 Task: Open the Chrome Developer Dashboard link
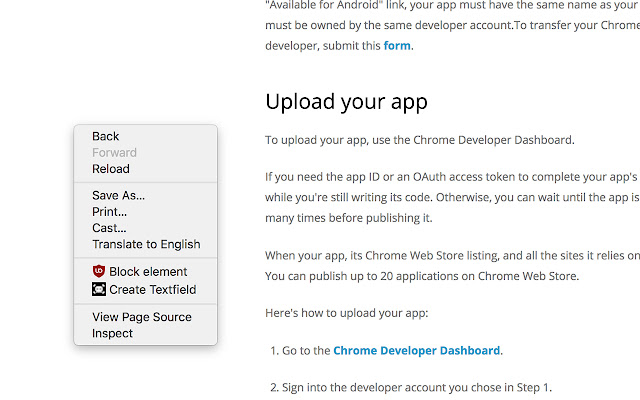(x=416, y=351)
